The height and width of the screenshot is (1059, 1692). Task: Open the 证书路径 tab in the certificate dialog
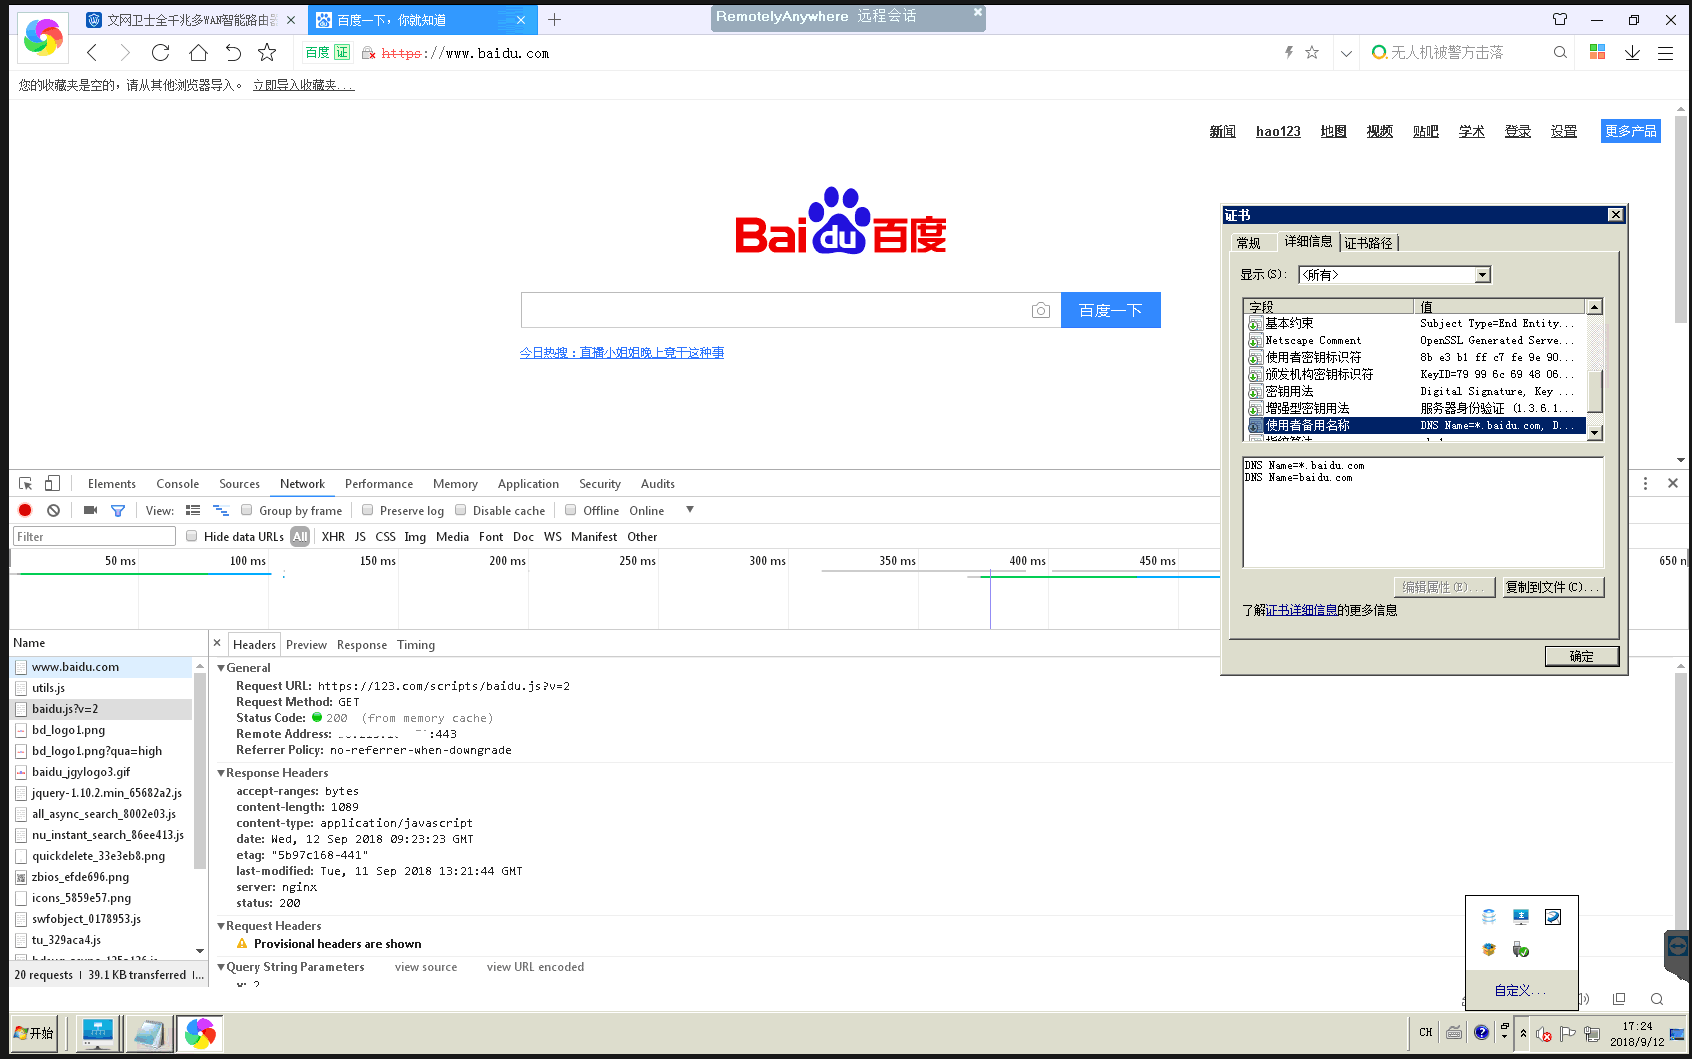pos(1368,243)
